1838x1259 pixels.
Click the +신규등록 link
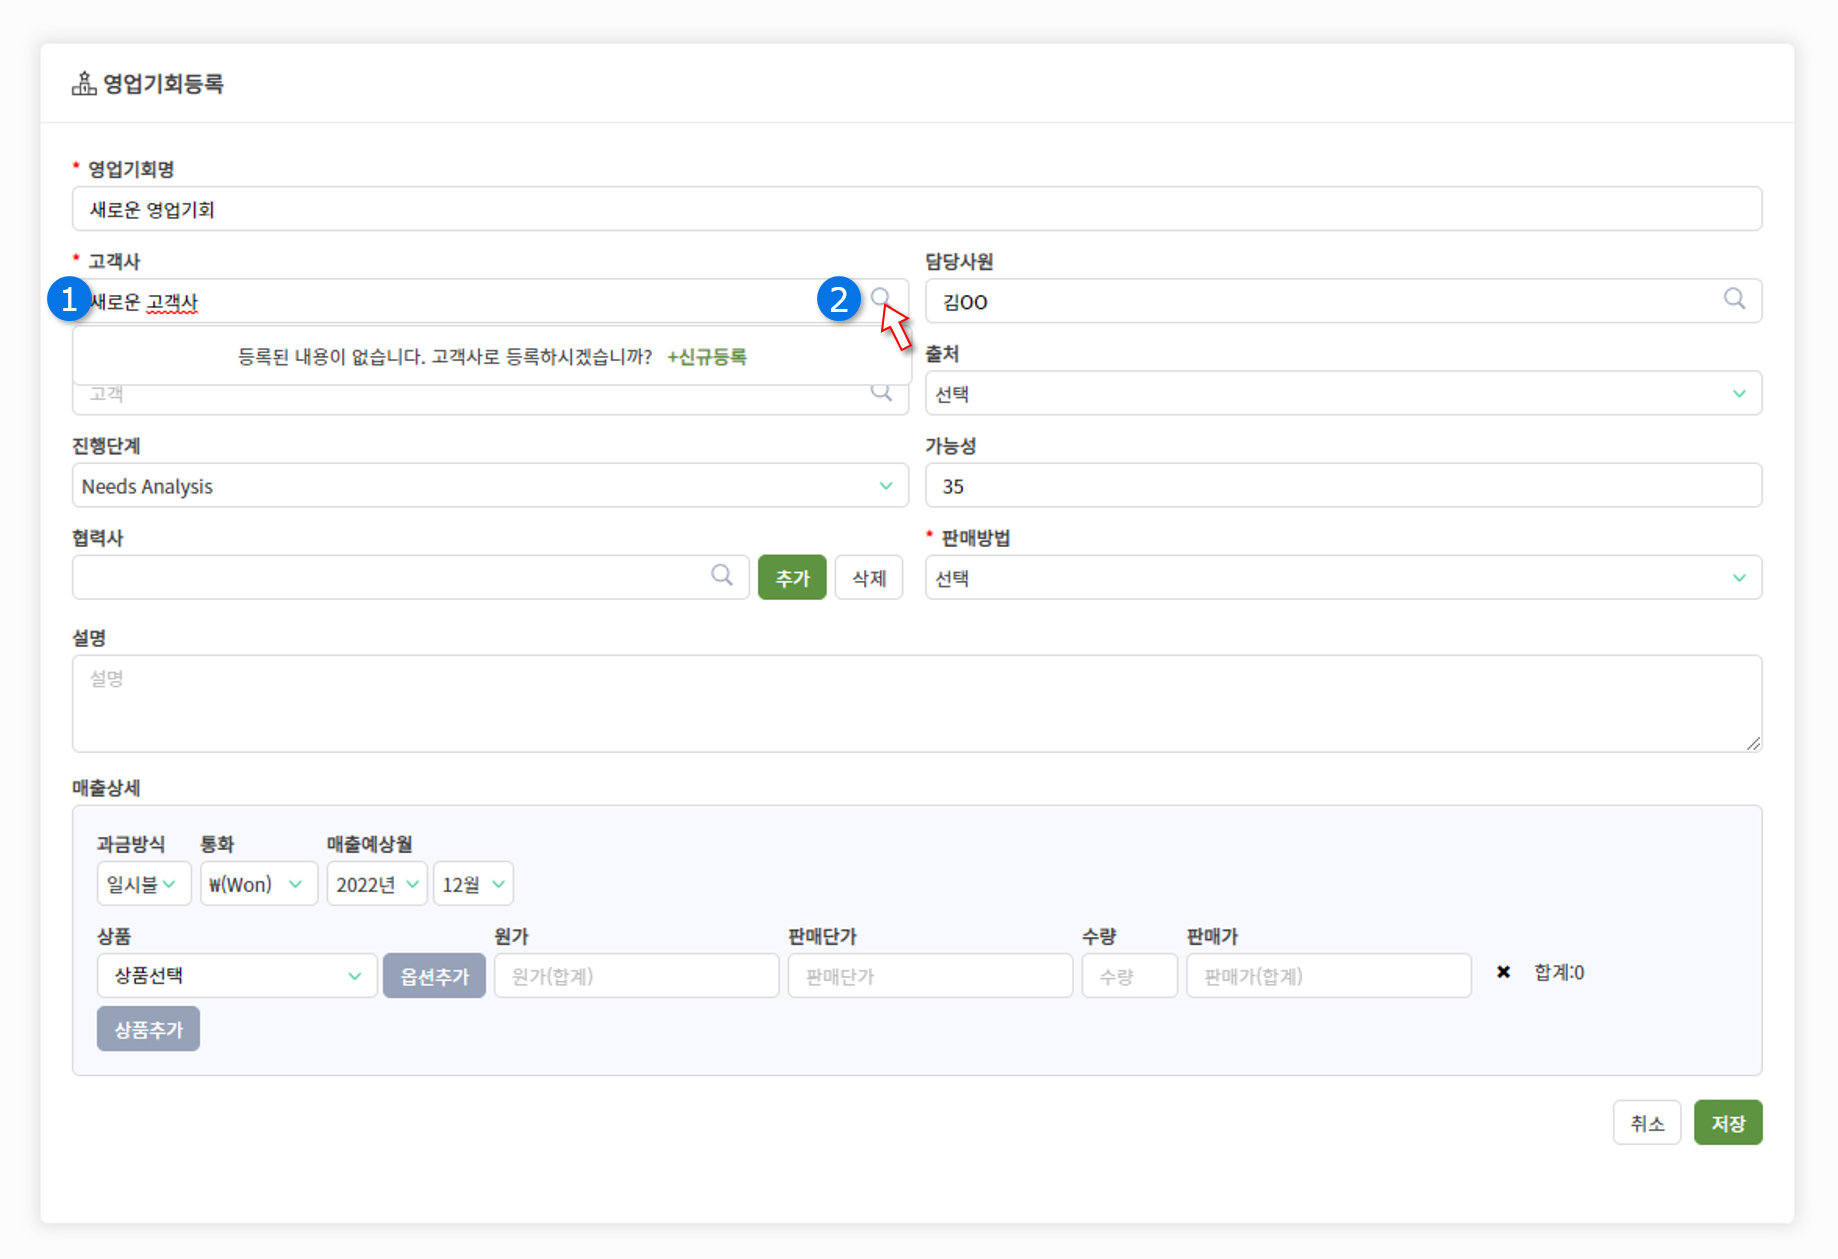coord(707,357)
